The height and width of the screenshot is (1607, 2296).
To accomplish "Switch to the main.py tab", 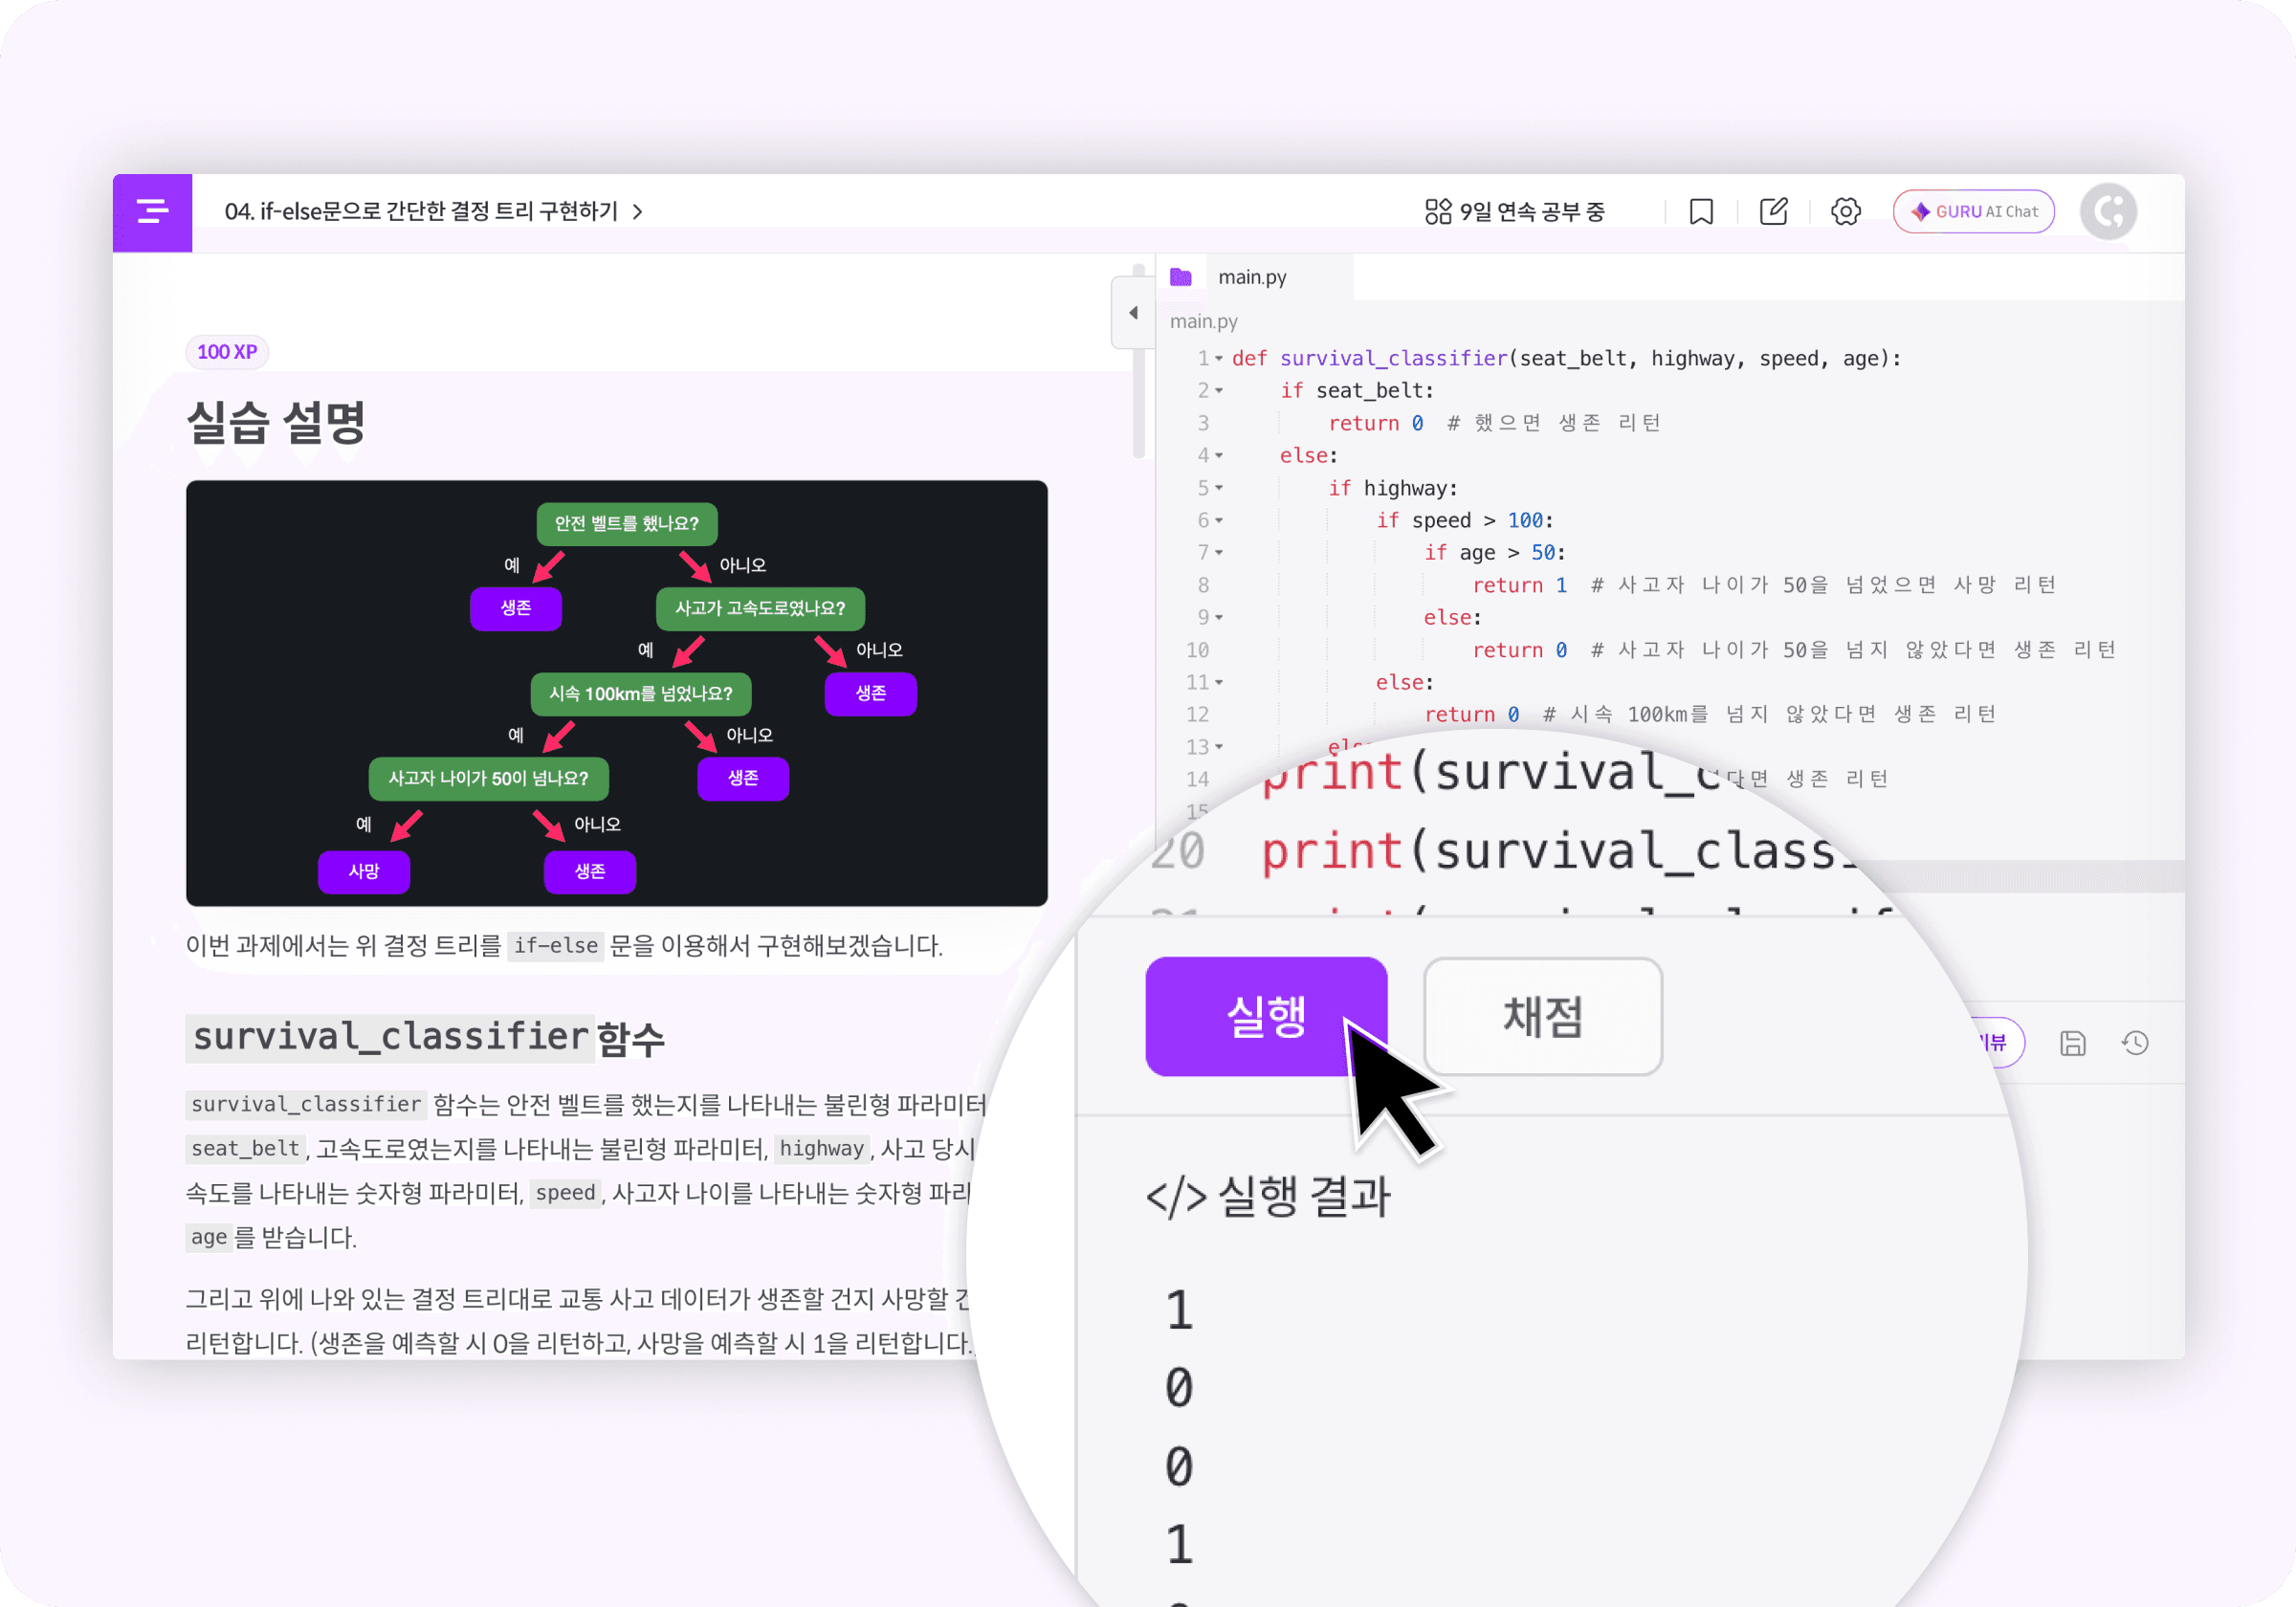I will 1253,277.
